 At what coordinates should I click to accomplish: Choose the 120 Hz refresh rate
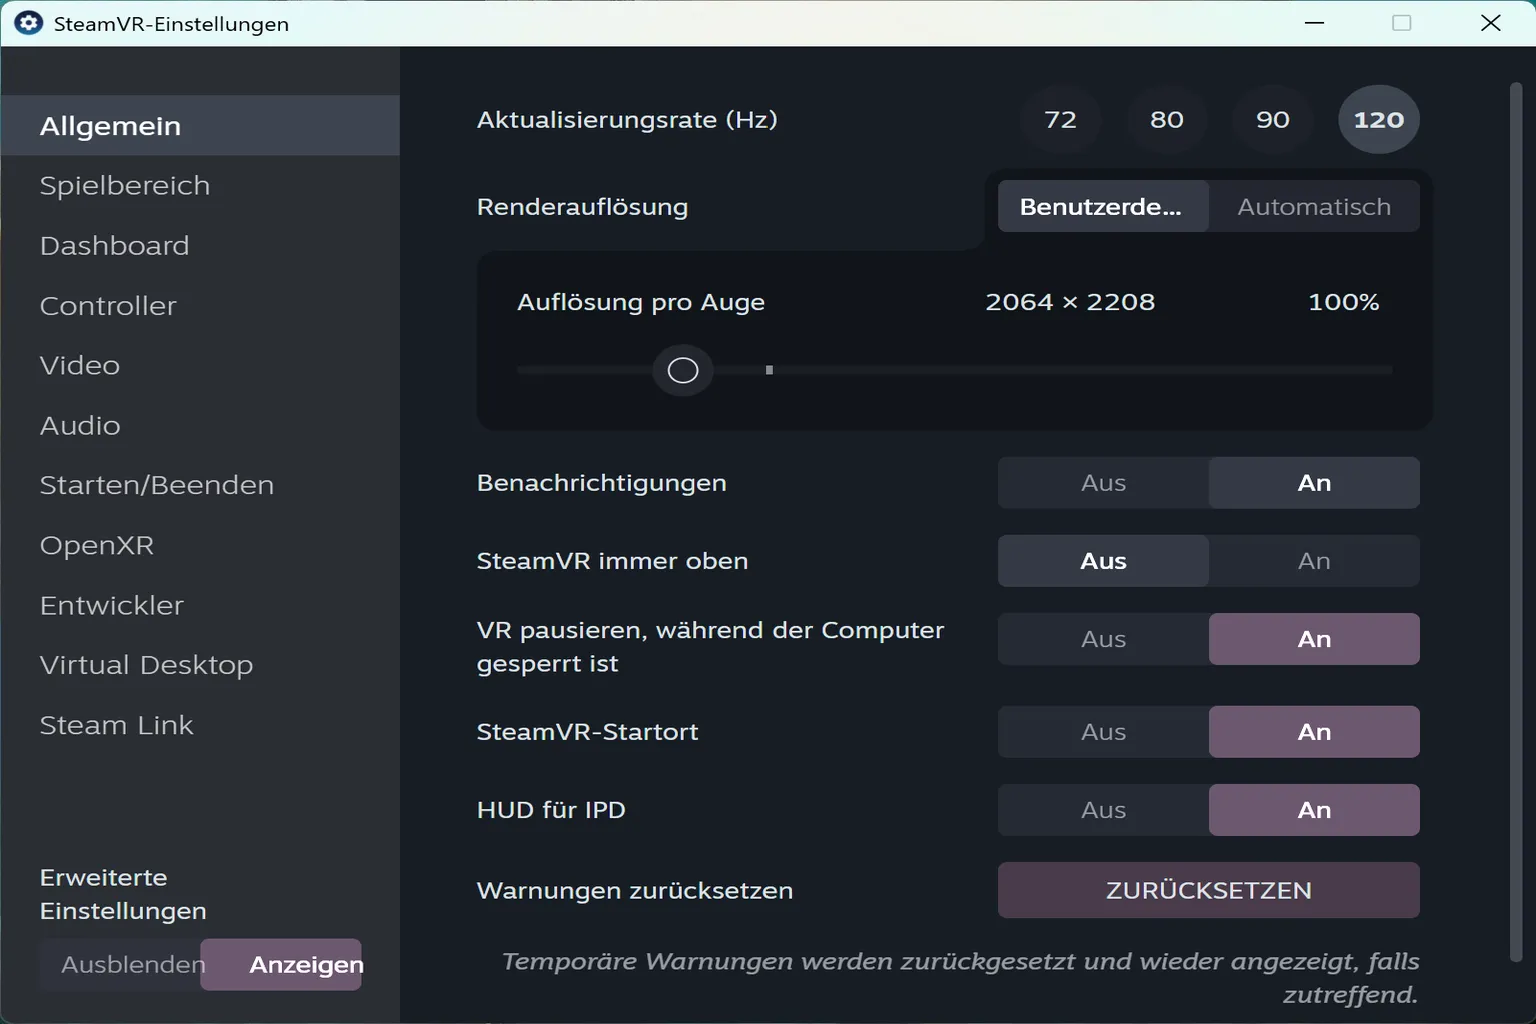click(x=1379, y=120)
